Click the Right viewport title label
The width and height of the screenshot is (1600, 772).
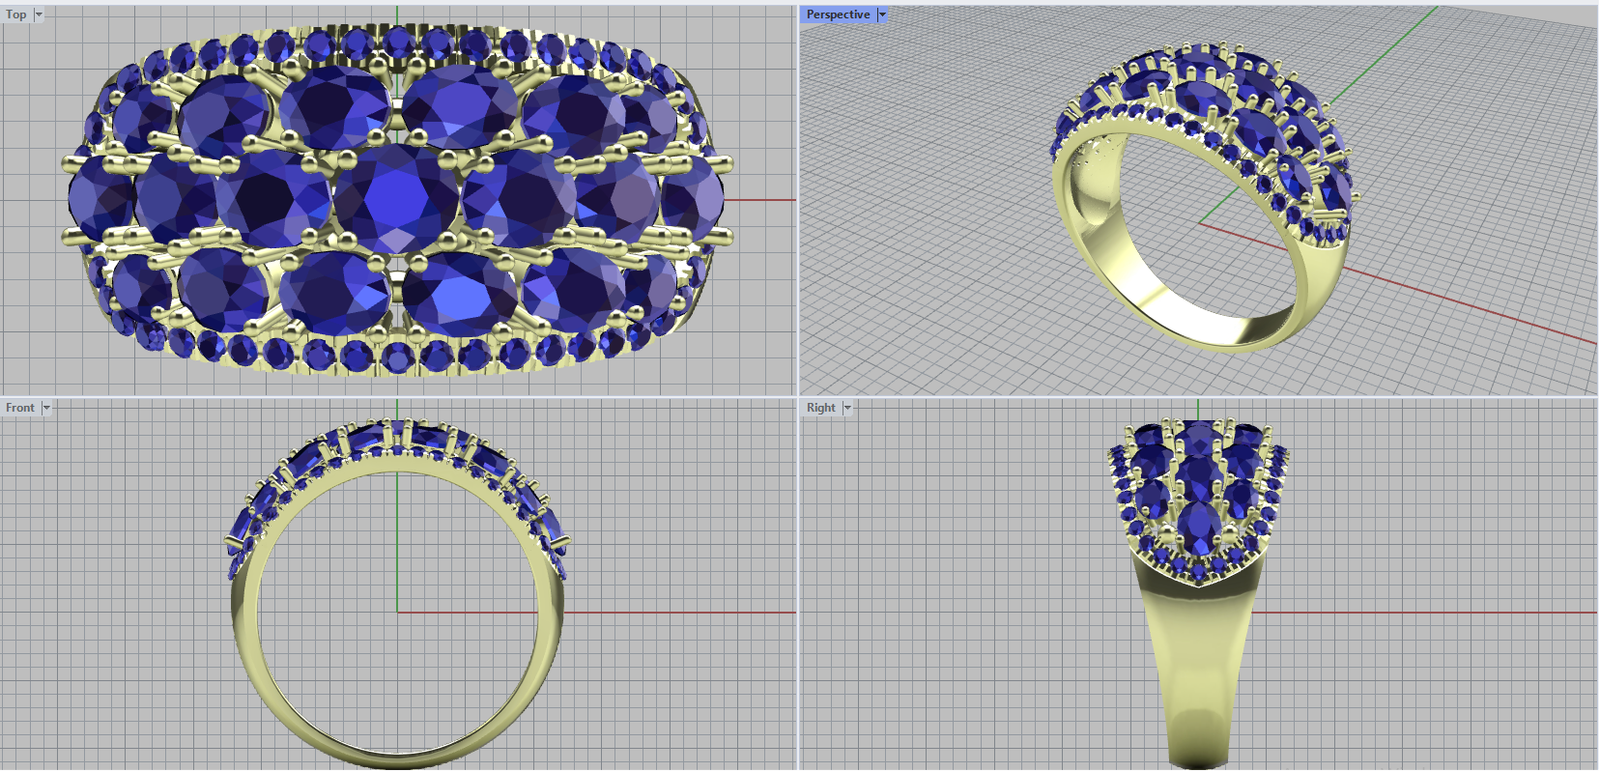[820, 408]
